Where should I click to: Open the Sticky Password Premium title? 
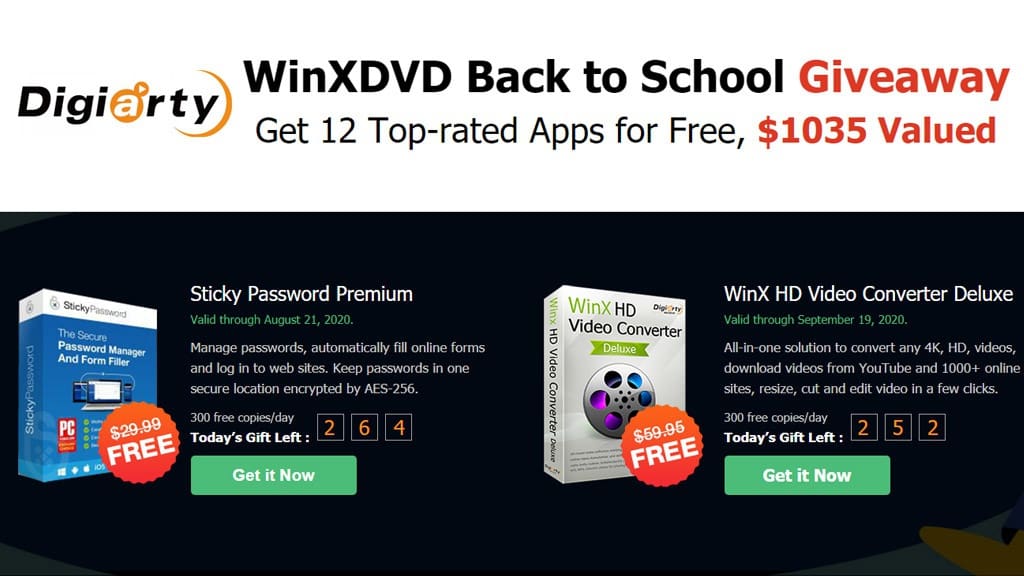point(301,294)
